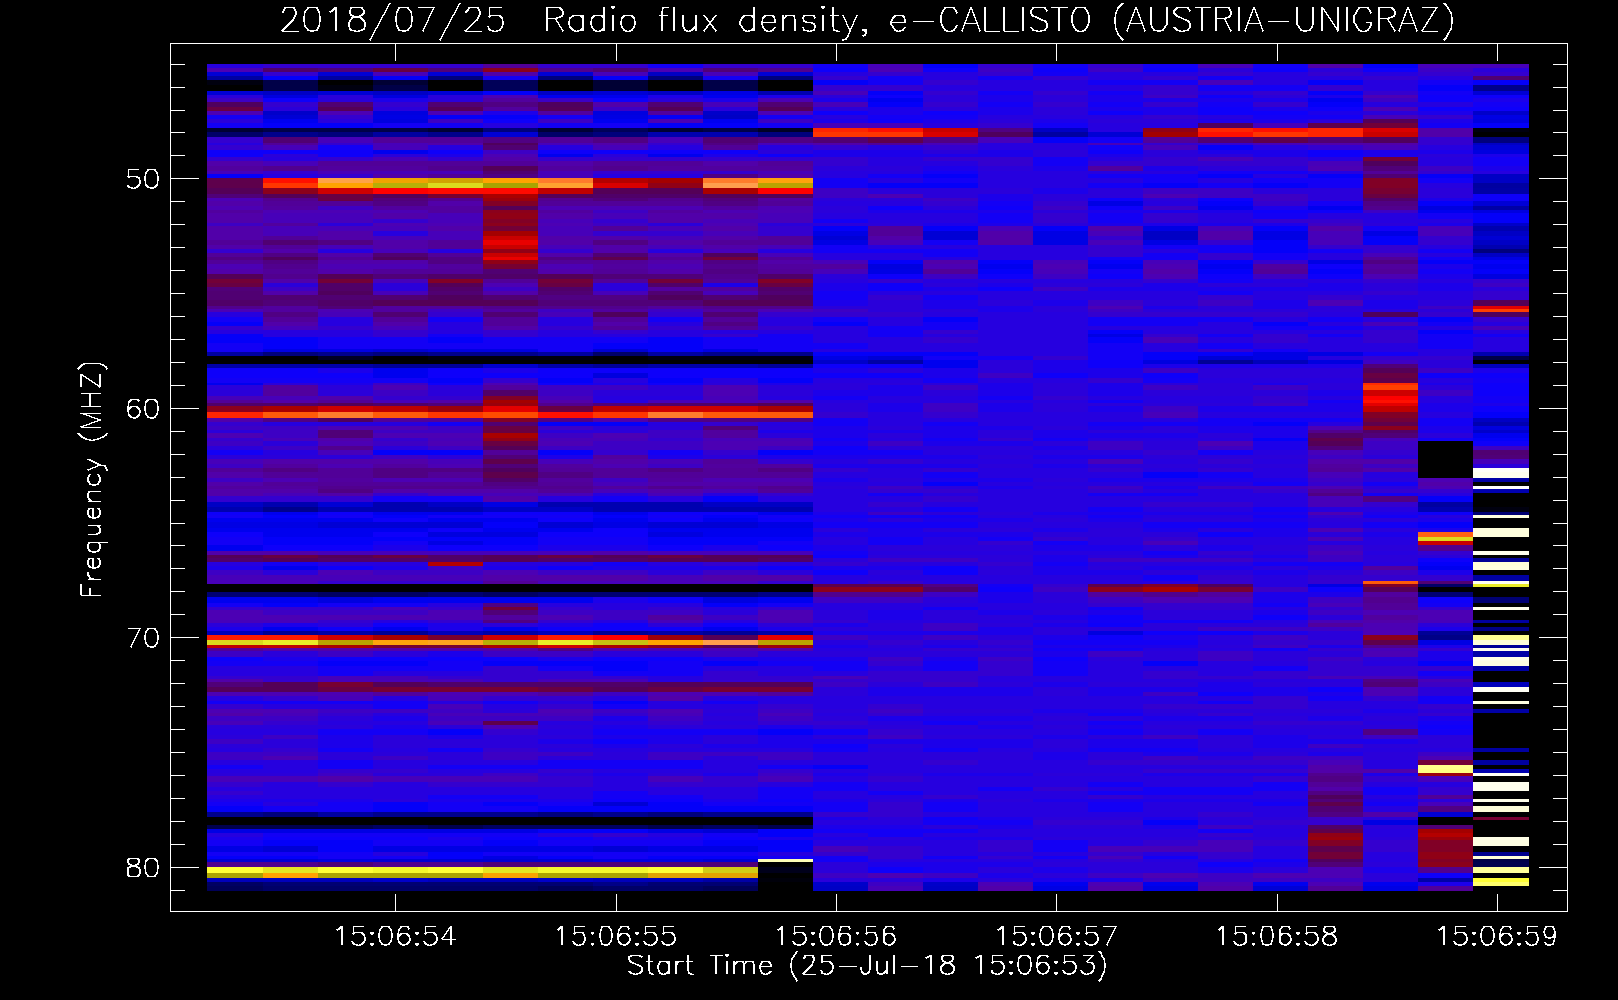Click the 15:06:58 time tick label
Viewport: 1618px width, 1000px height.
(x=1277, y=937)
